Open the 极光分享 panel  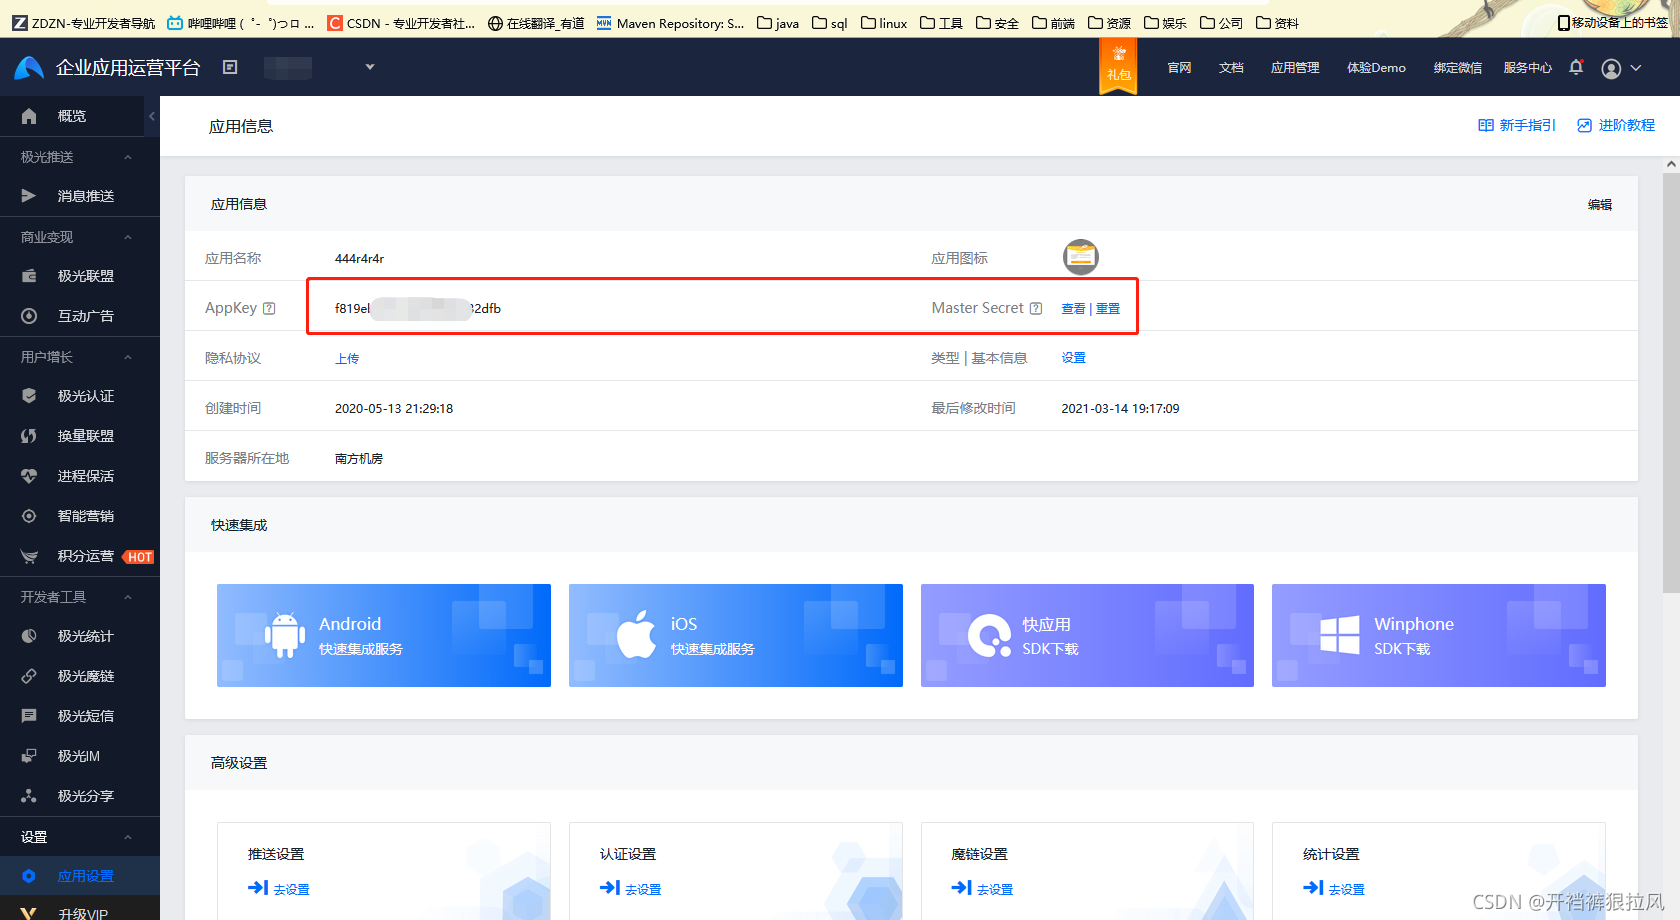tap(83, 795)
